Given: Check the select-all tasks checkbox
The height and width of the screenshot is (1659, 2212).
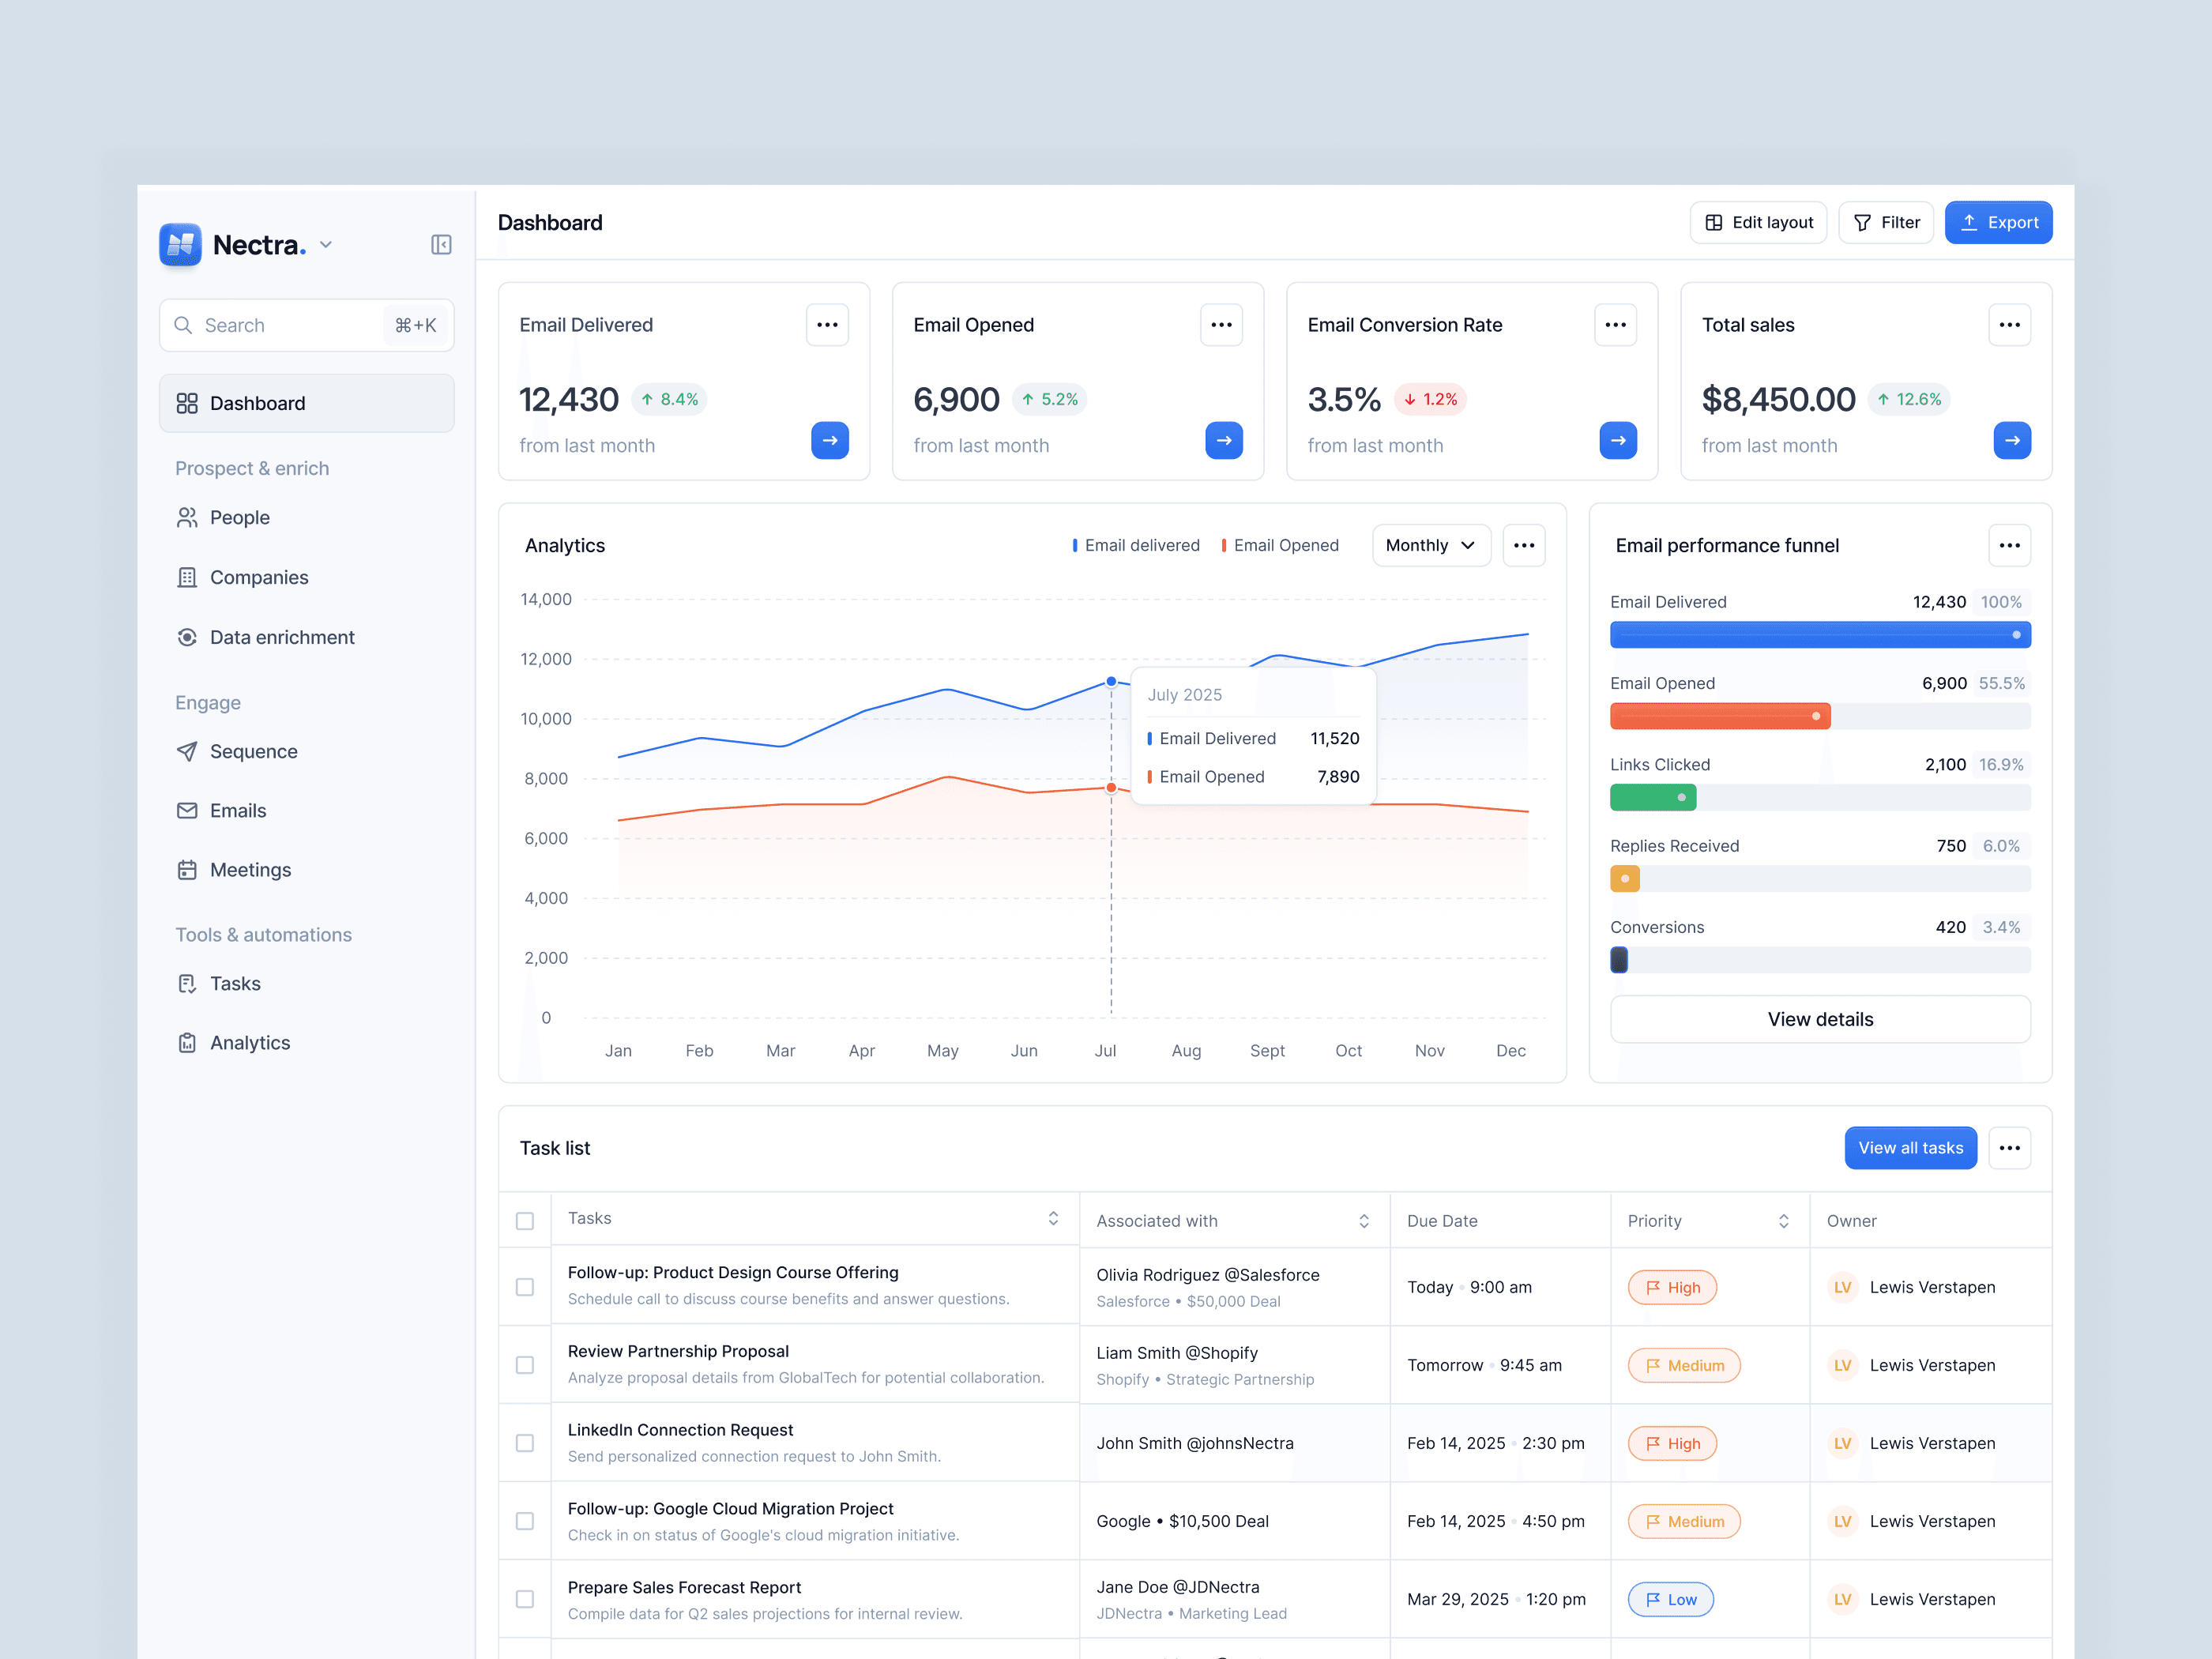Looking at the screenshot, I should click(525, 1221).
